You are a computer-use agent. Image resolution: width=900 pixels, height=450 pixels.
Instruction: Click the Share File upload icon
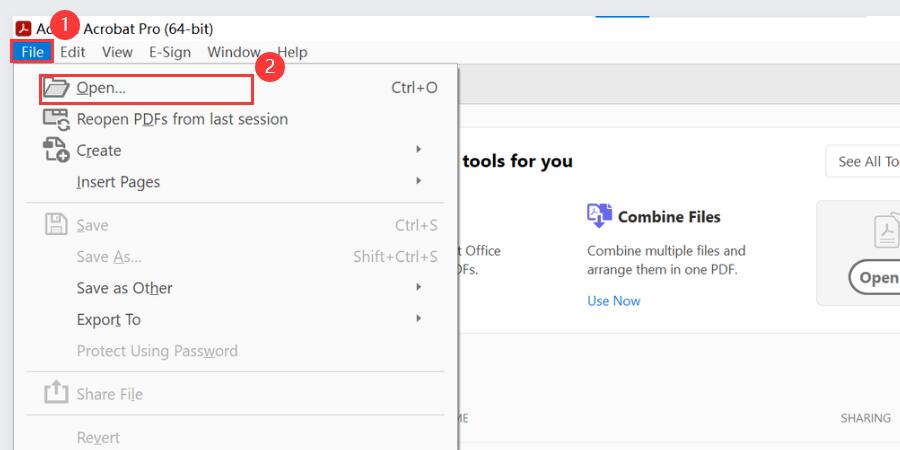click(56, 394)
